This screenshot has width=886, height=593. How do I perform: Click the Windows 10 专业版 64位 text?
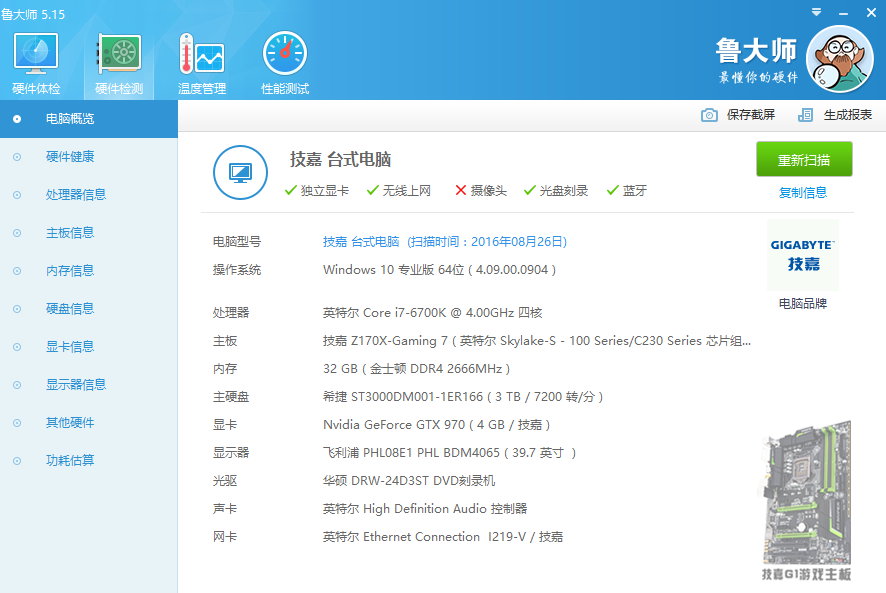440,270
